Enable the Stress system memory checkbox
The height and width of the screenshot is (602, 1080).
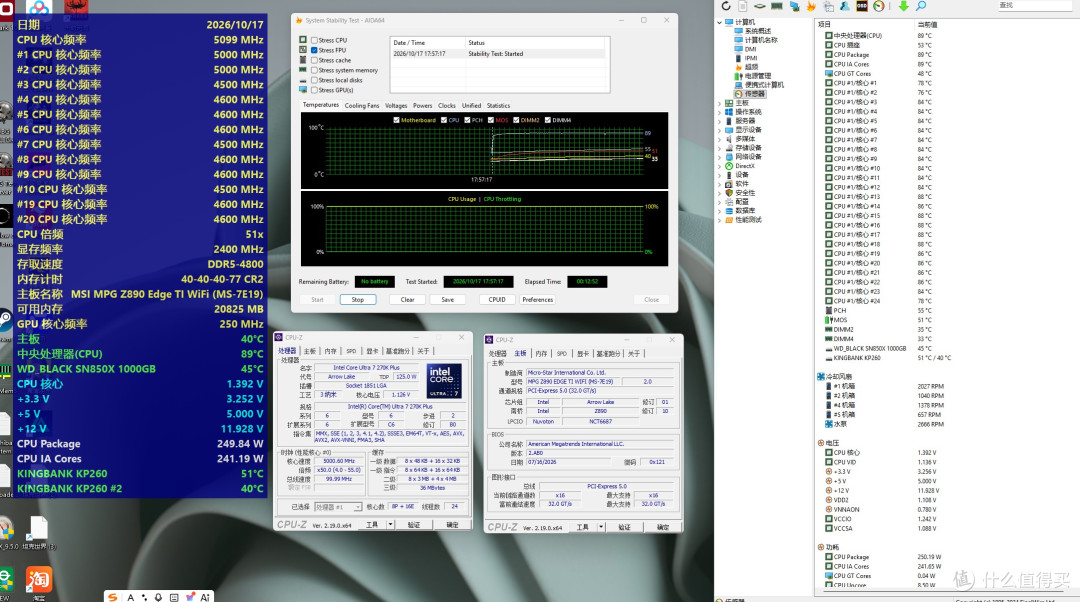coord(314,70)
